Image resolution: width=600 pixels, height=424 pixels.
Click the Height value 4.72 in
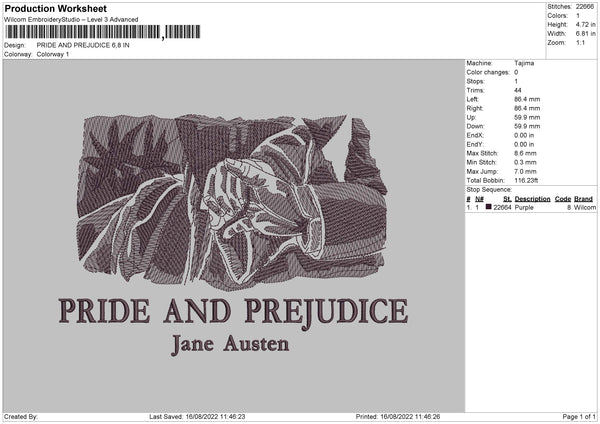click(x=585, y=24)
